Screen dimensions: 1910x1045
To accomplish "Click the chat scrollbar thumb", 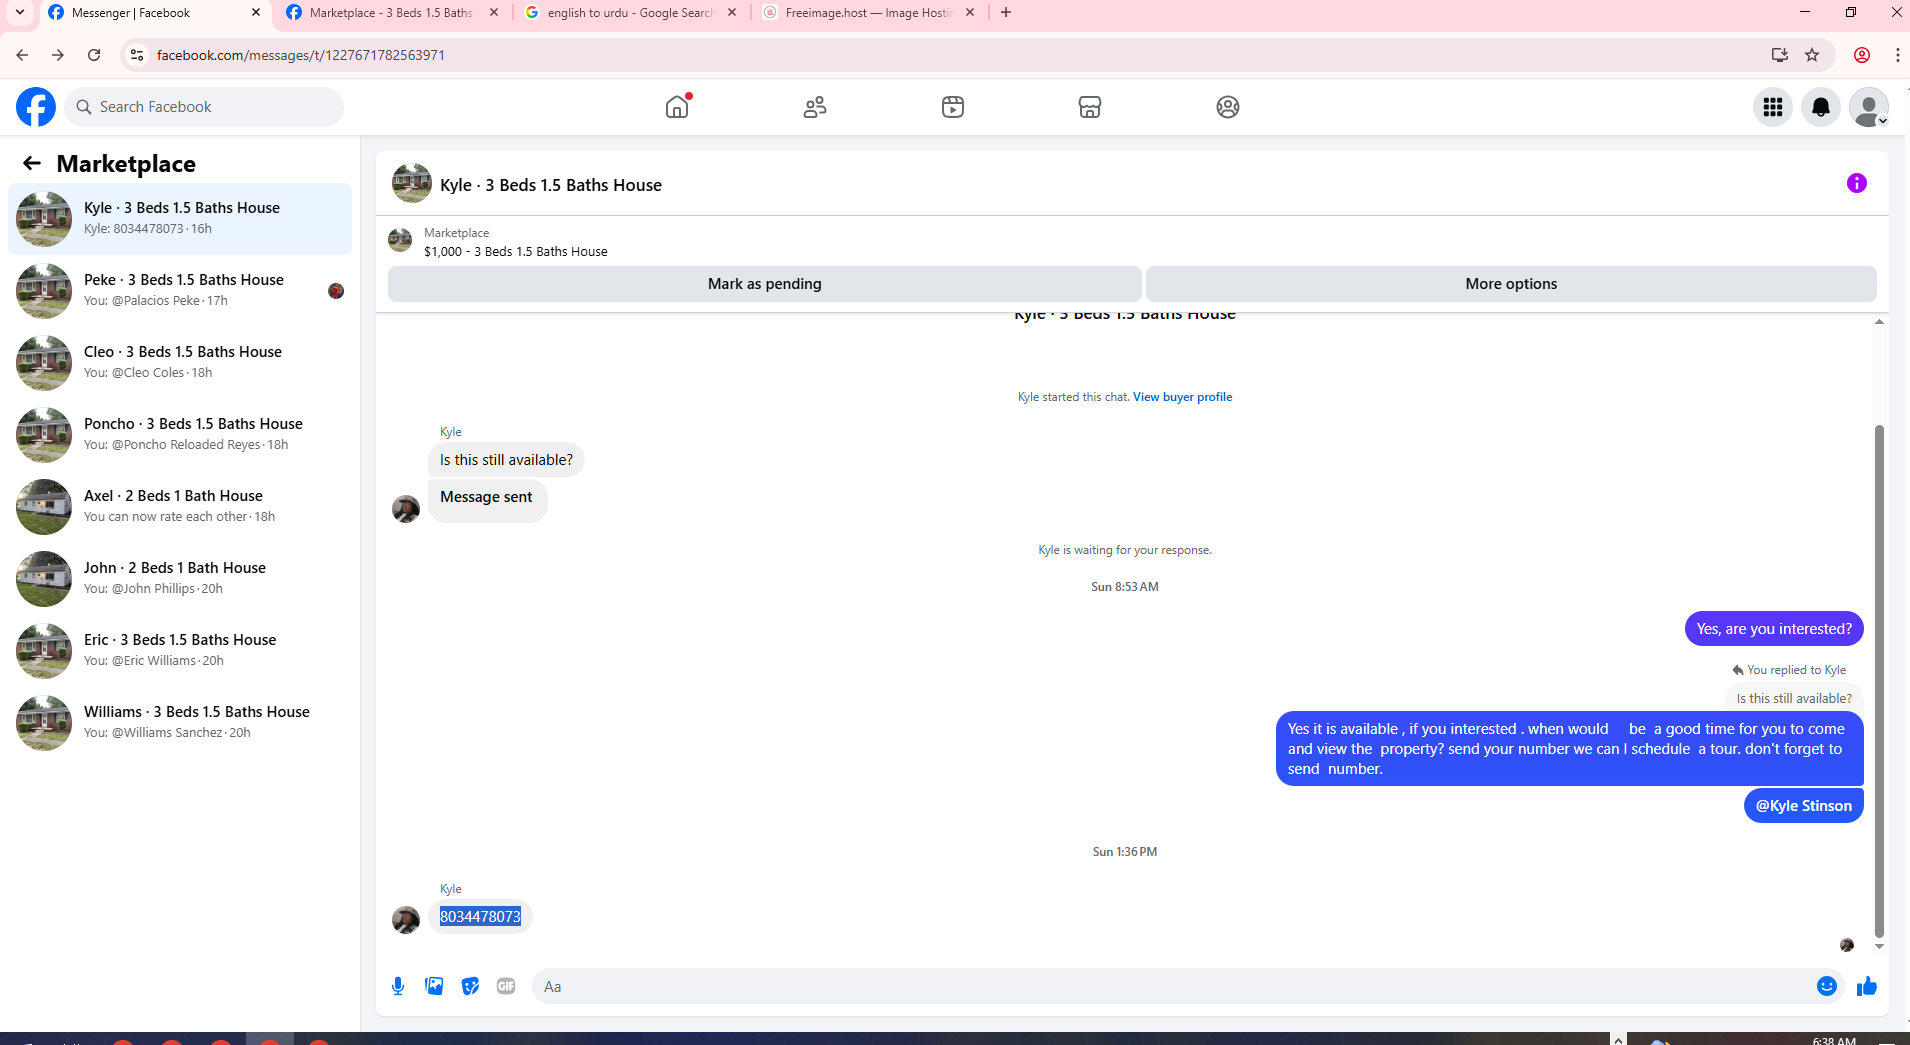I will click(x=1879, y=680).
